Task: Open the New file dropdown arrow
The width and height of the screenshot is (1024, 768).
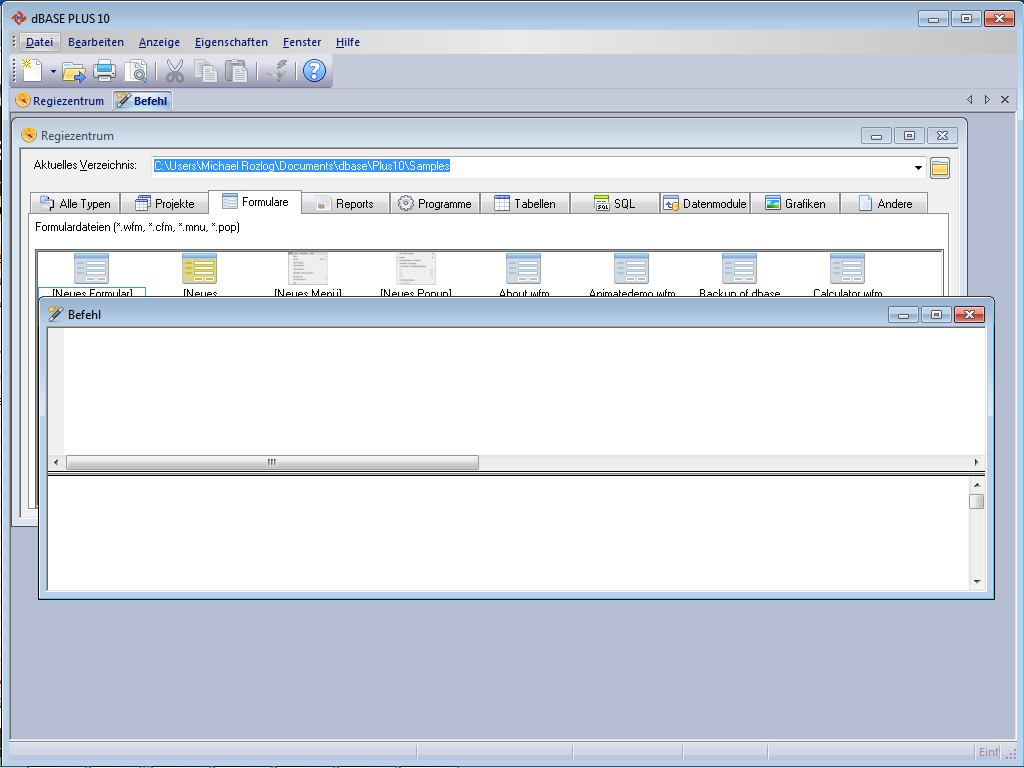Action: coord(53,71)
